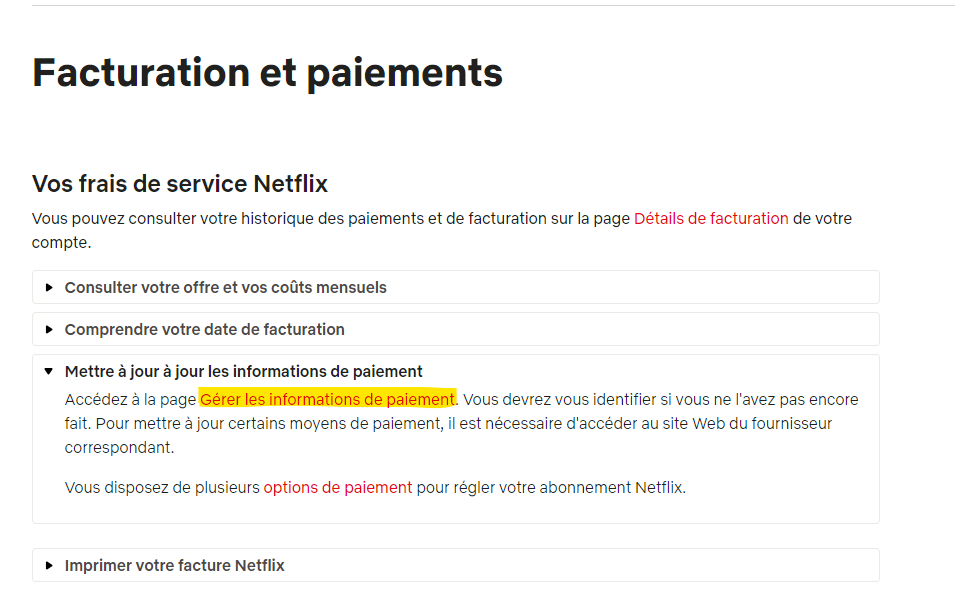Click the "Vos frais de service Netflix" subheading
Viewport: 955px width, 609px height.
tap(180, 184)
